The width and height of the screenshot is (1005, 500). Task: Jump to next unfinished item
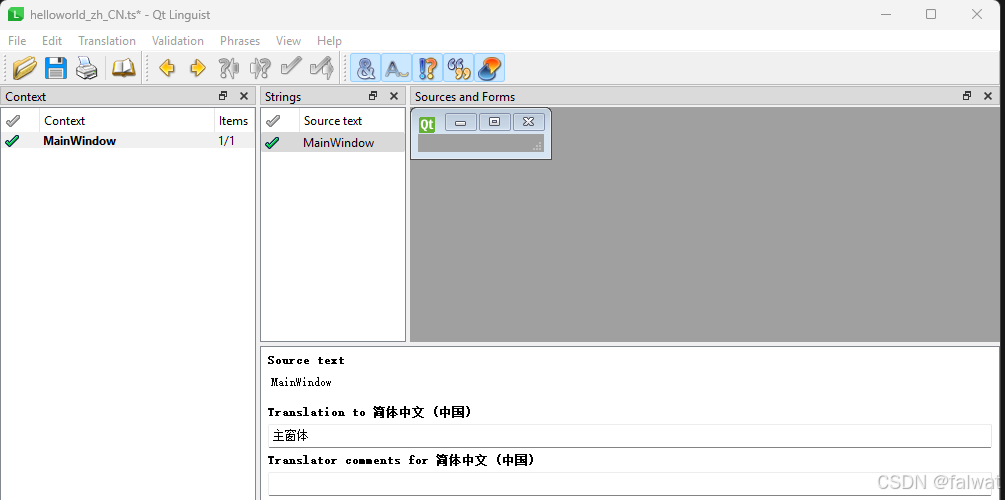tap(260, 67)
